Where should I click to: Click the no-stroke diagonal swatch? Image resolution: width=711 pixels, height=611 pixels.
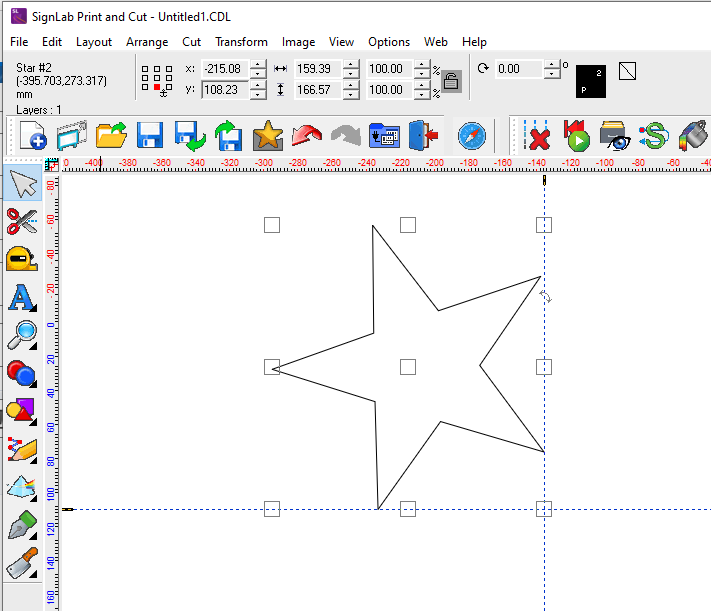[628, 71]
